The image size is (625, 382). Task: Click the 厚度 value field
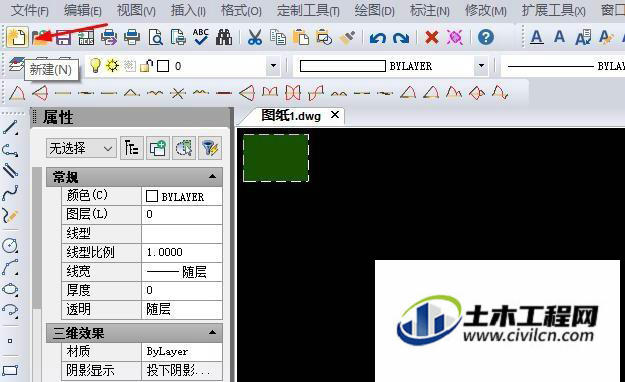point(182,290)
